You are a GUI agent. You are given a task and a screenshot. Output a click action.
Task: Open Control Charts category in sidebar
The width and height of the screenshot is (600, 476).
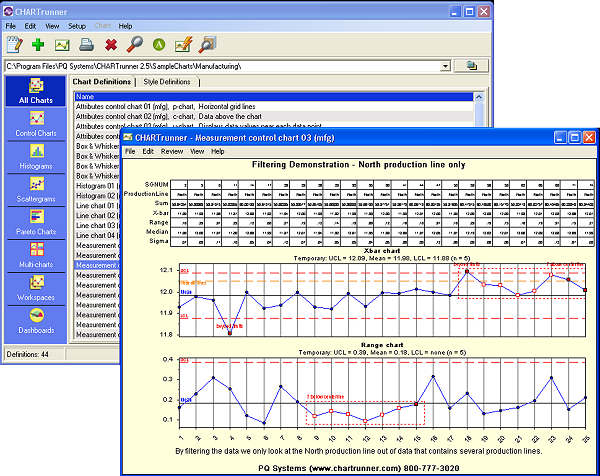36,124
